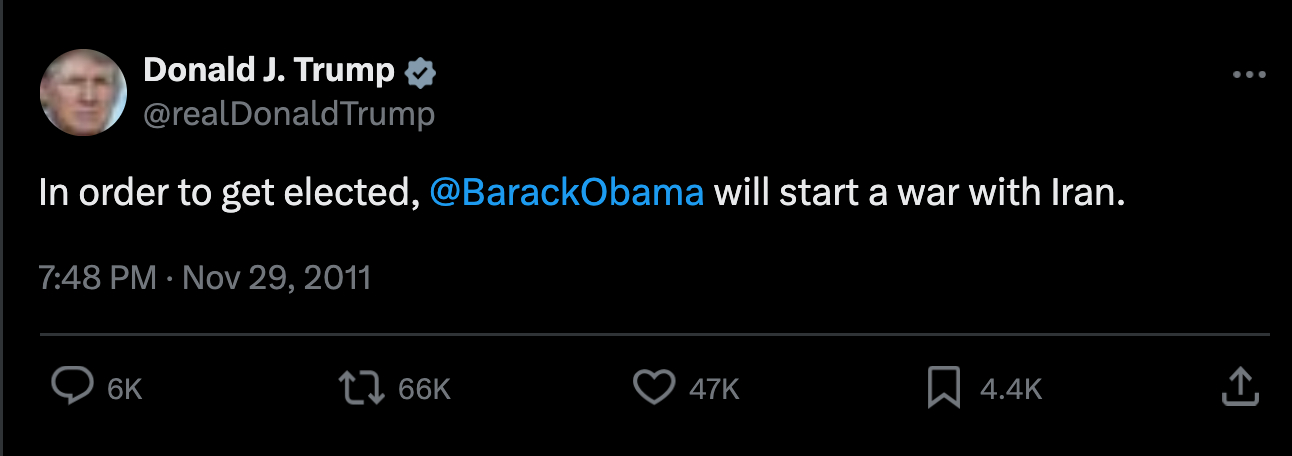Click the 6K reply count
The height and width of the screenshot is (456, 1292).
(125, 389)
